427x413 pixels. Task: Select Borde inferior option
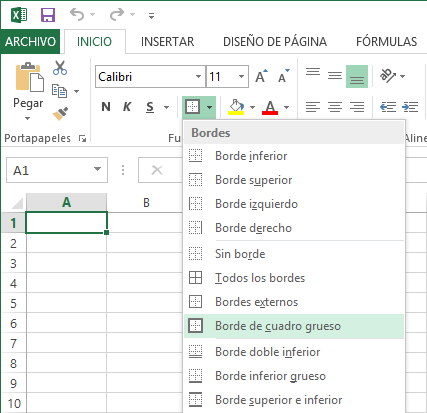(x=294, y=156)
